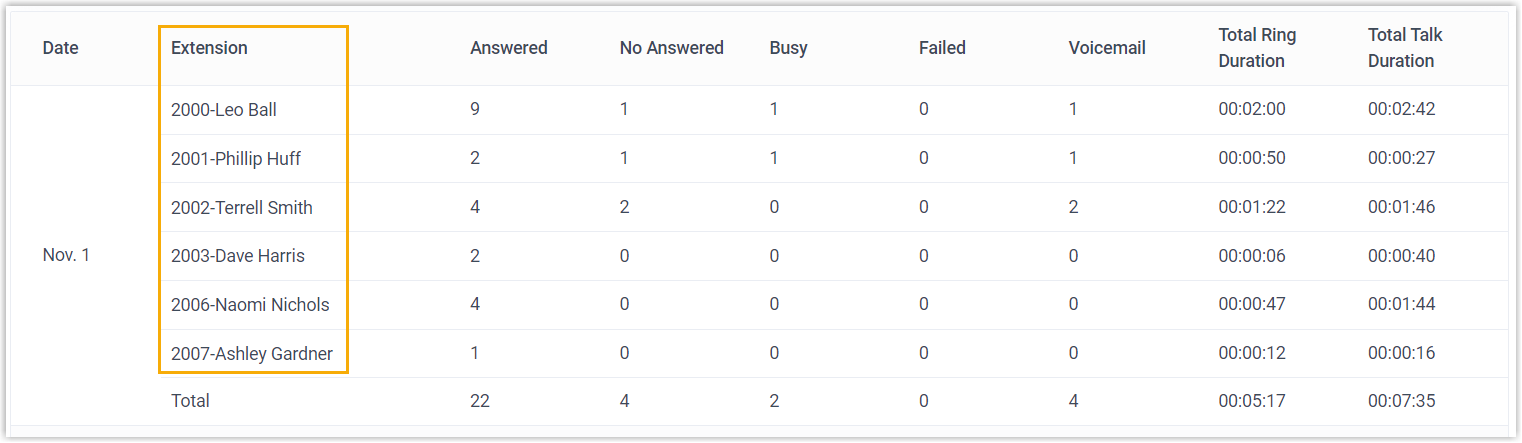
Task: Select the 2006-Naomi Nichols extension
Action: [x=250, y=305]
